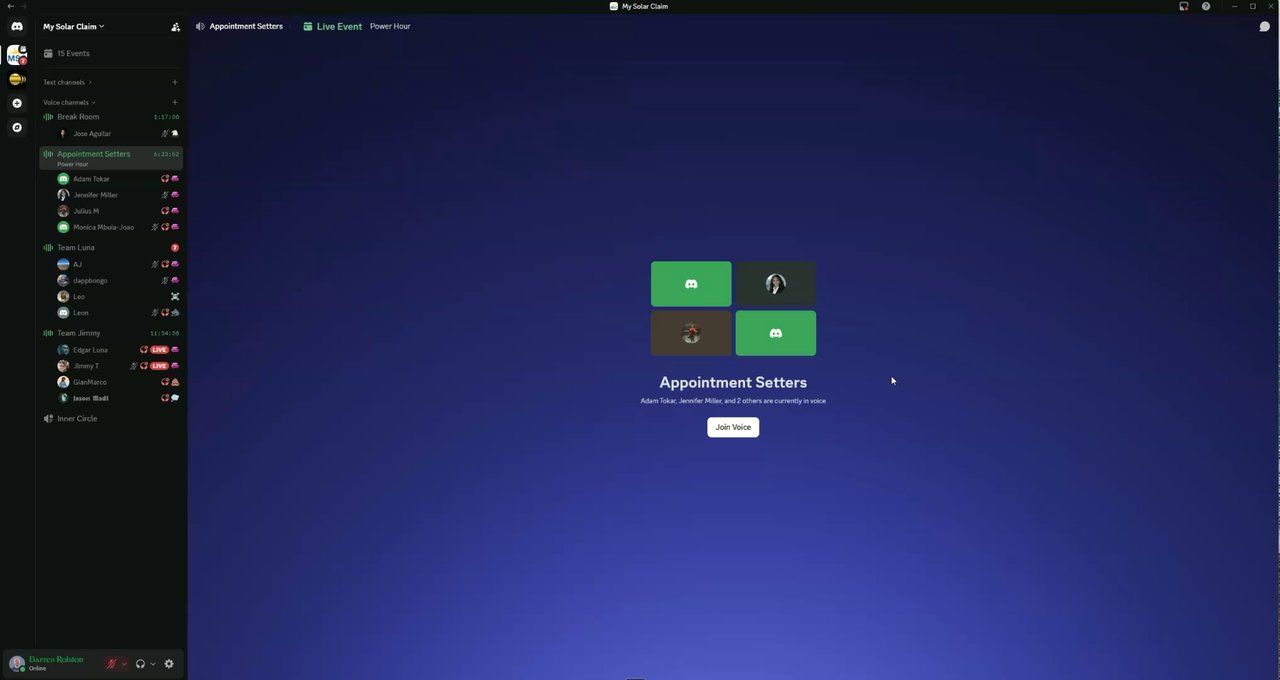Open User Settings gear icon
Viewport: 1280px width, 680px height.
pos(169,663)
